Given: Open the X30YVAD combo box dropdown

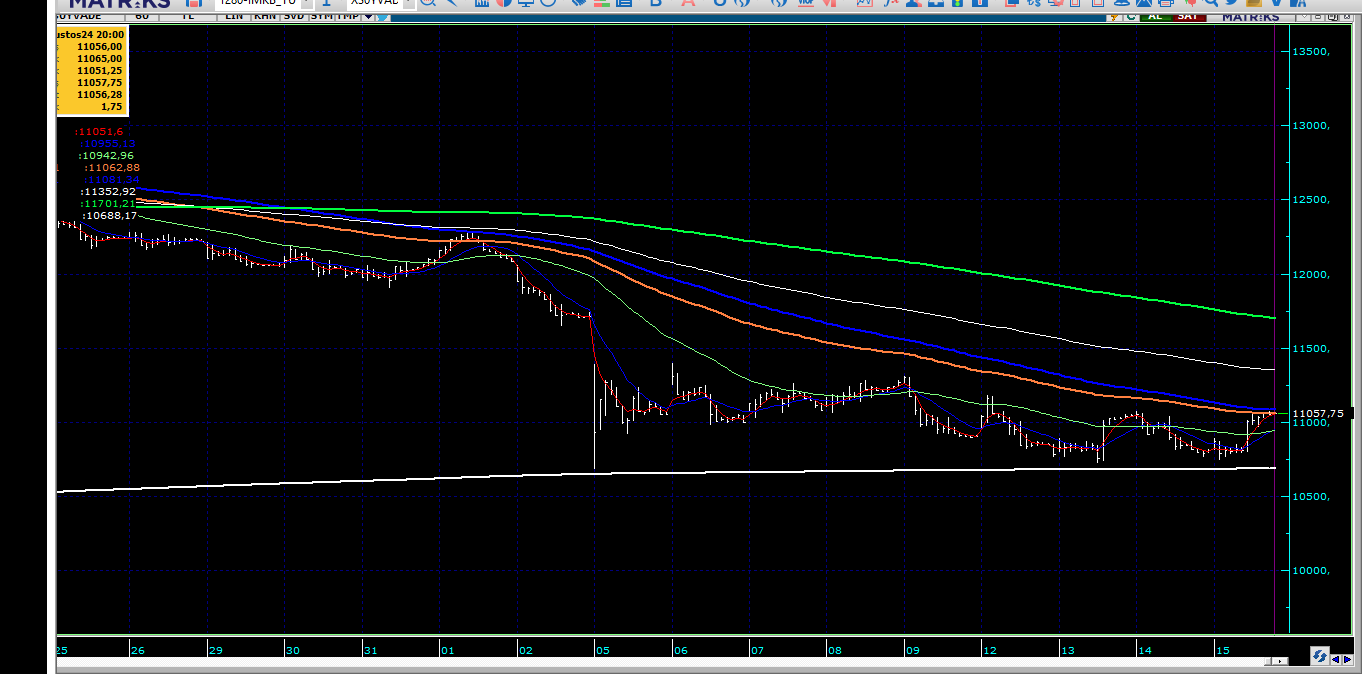Looking at the screenshot, I should (x=408, y=3).
